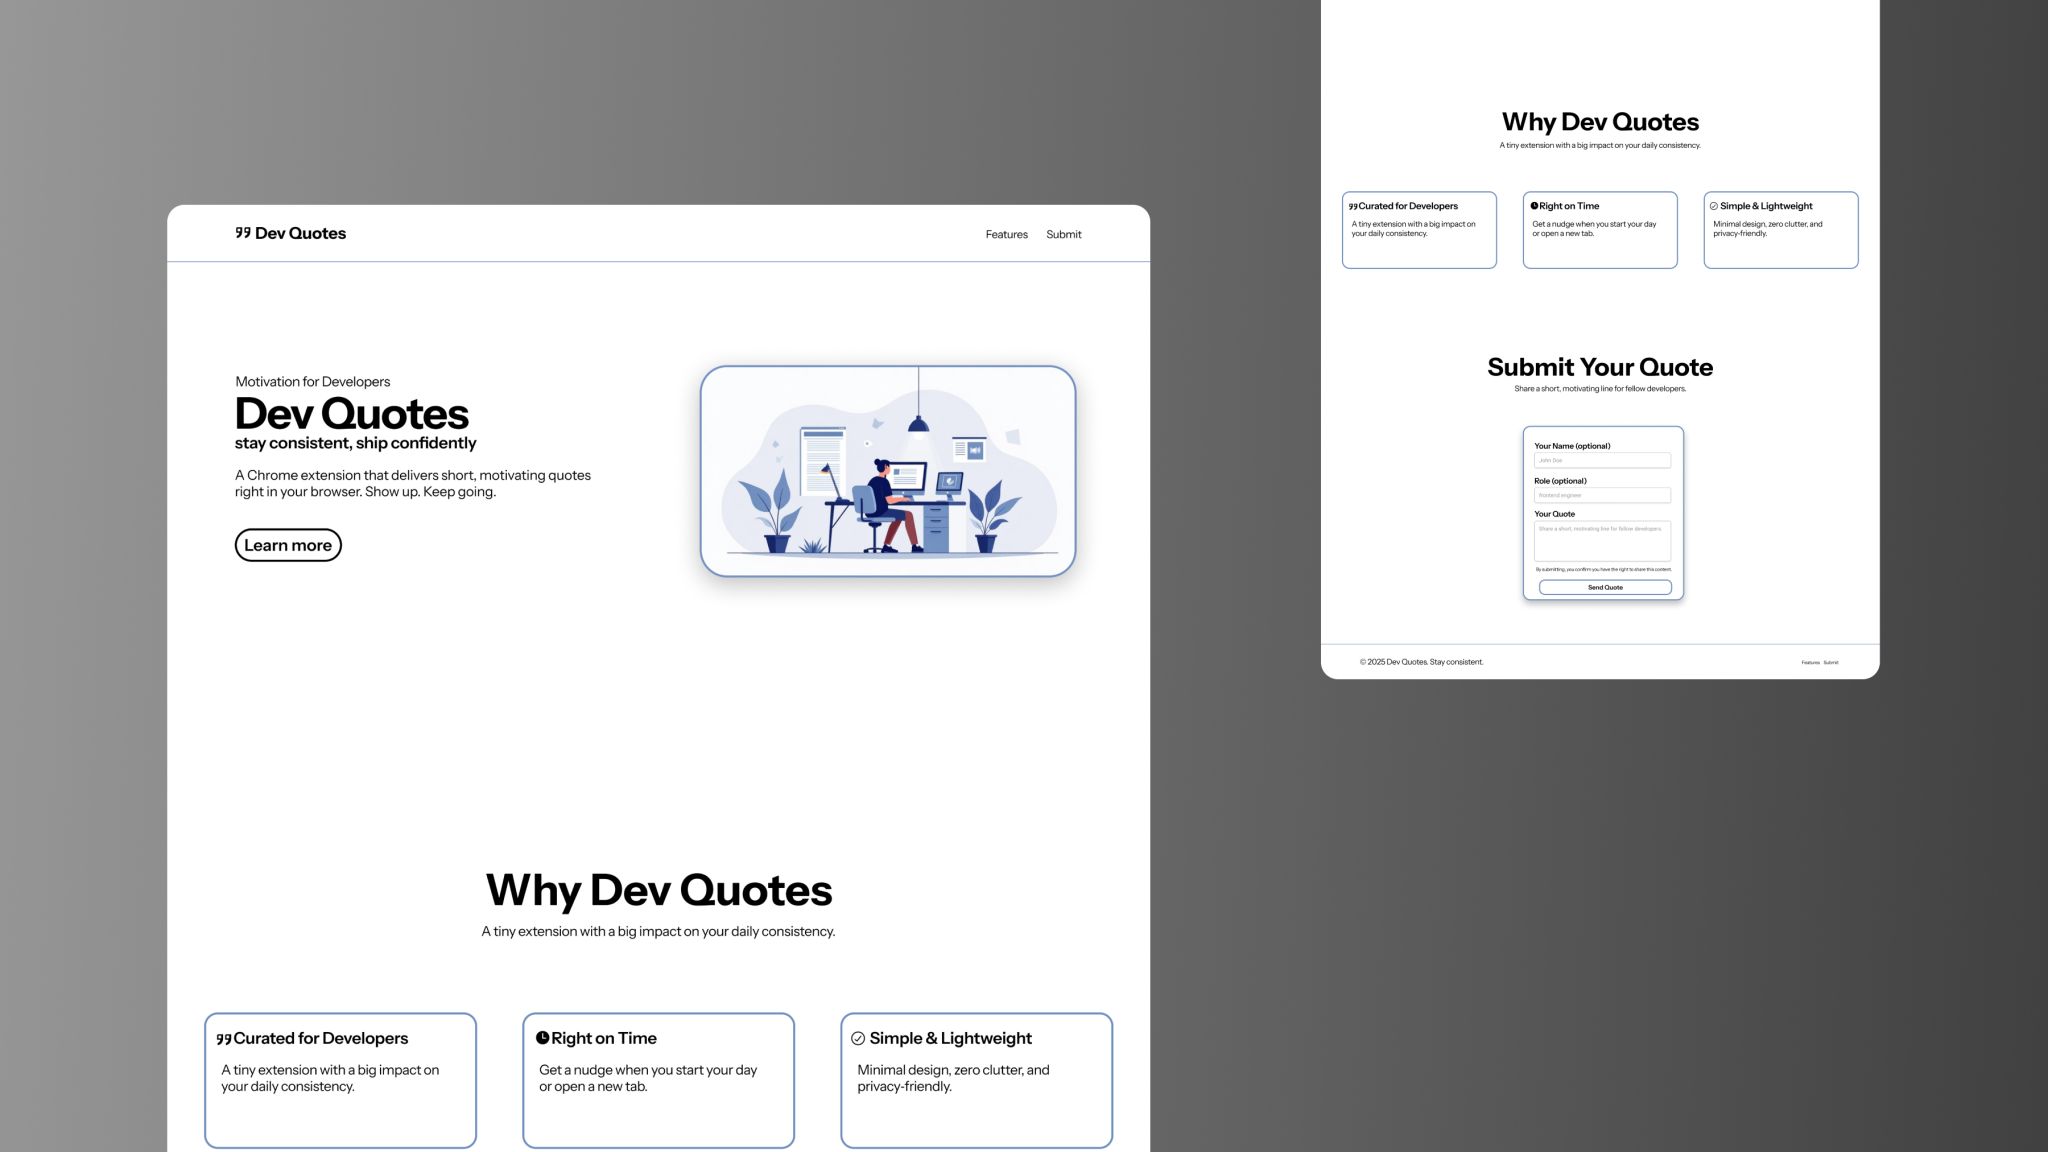Click clock icon in small Right on Time card

(x=1534, y=206)
